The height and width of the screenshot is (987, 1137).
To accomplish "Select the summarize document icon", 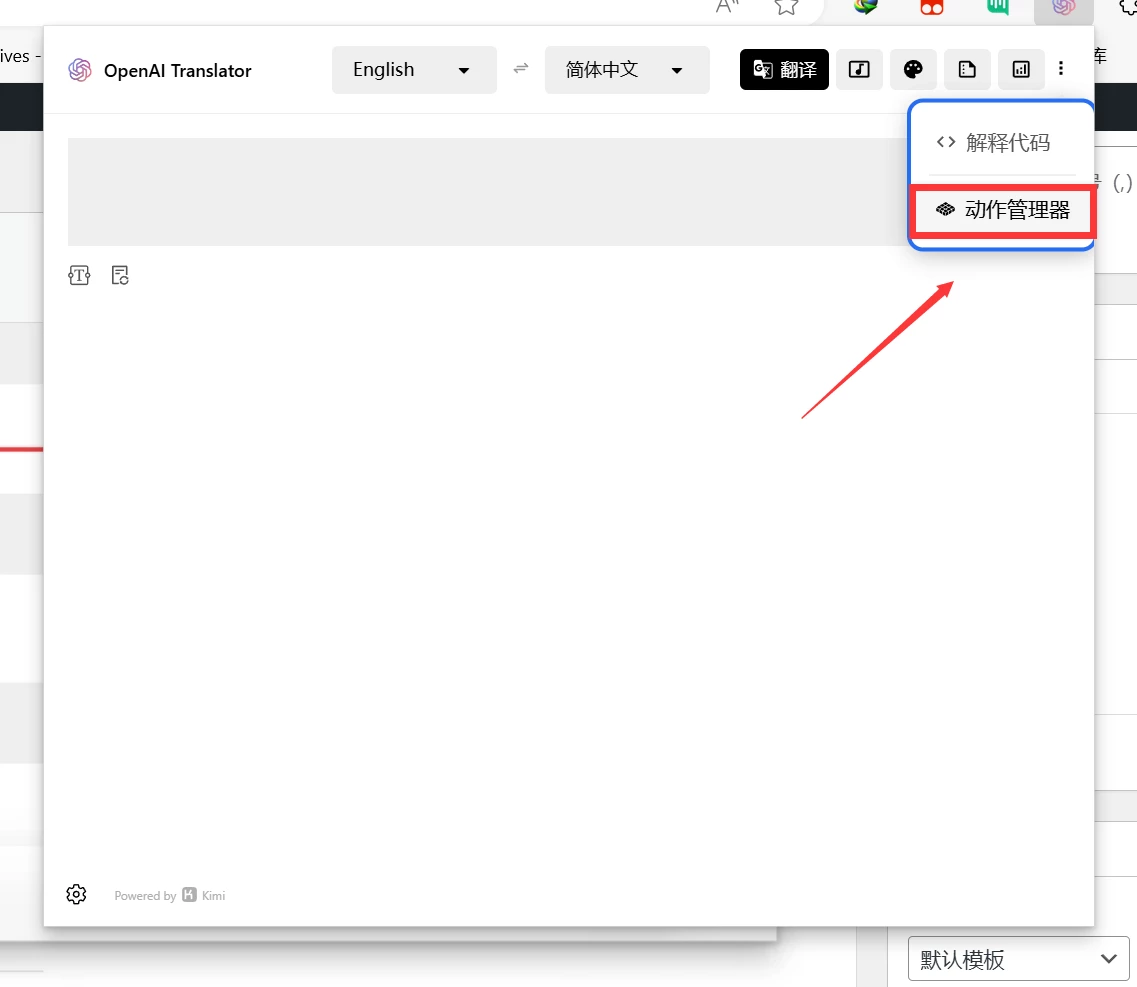I will pos(967,70).
